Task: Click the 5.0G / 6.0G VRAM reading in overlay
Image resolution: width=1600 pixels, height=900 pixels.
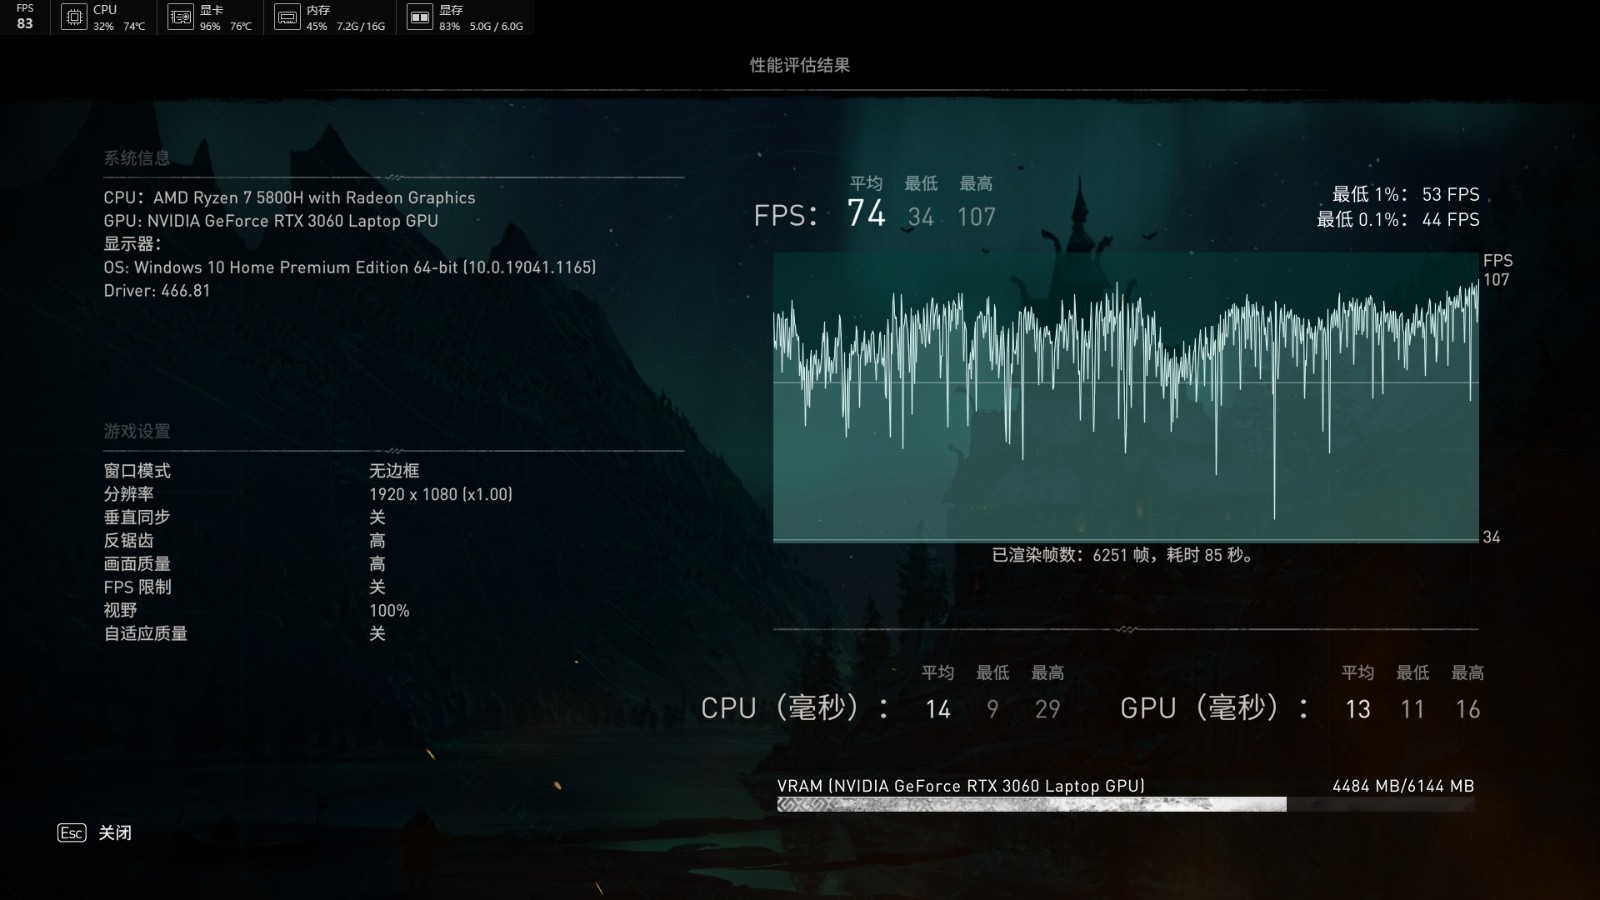Action: [x=496, y=26]
